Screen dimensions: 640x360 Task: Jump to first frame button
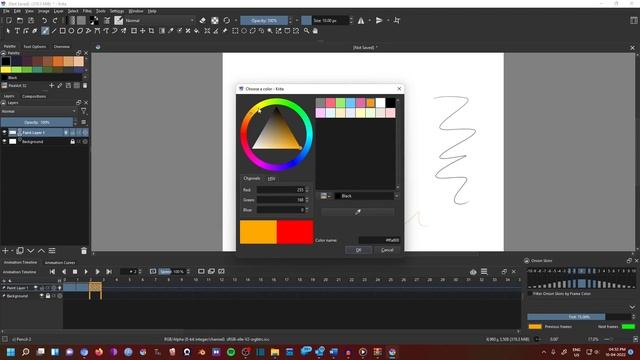tap(52, 271)
